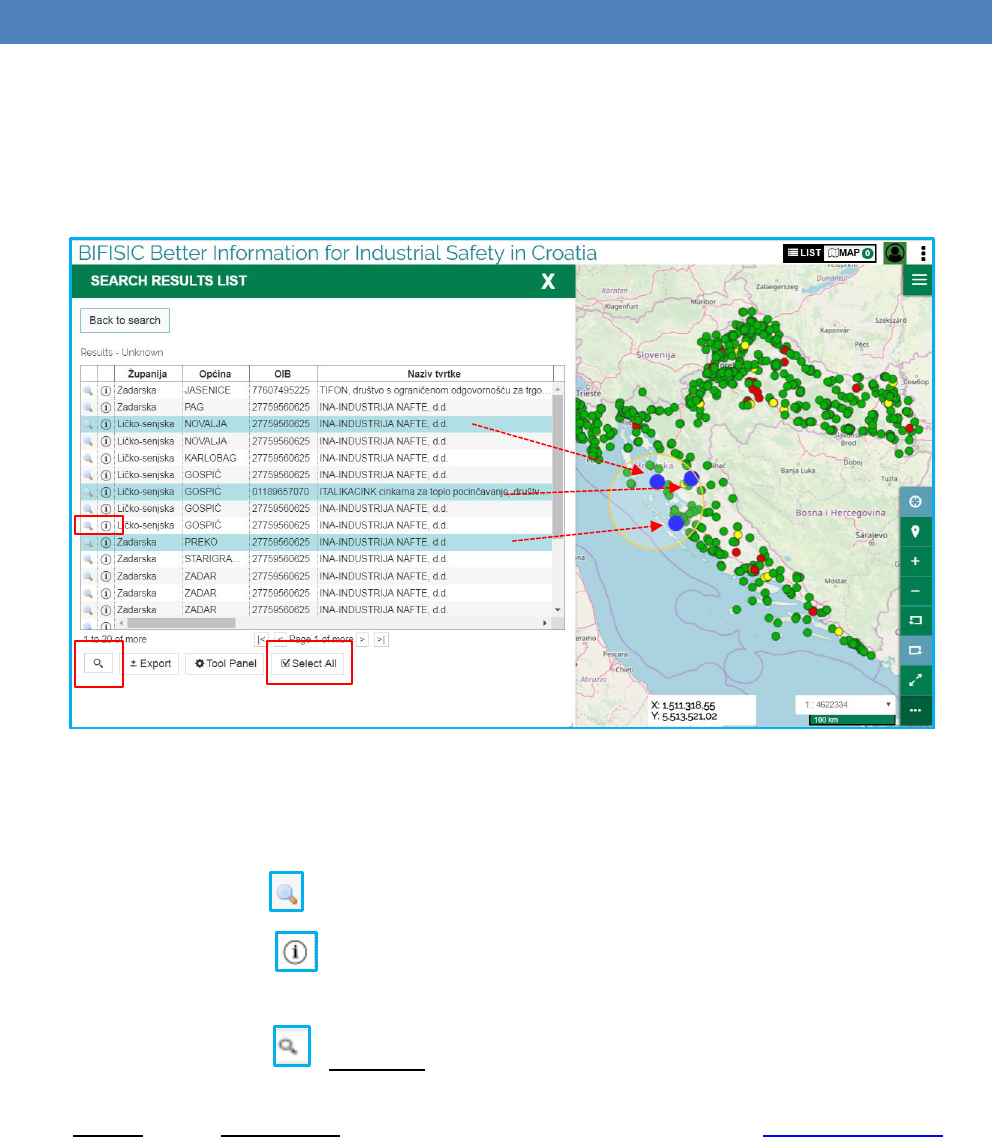Select the cell reading 77607495225
This screenshot has height=1137, width=992.
283,390
